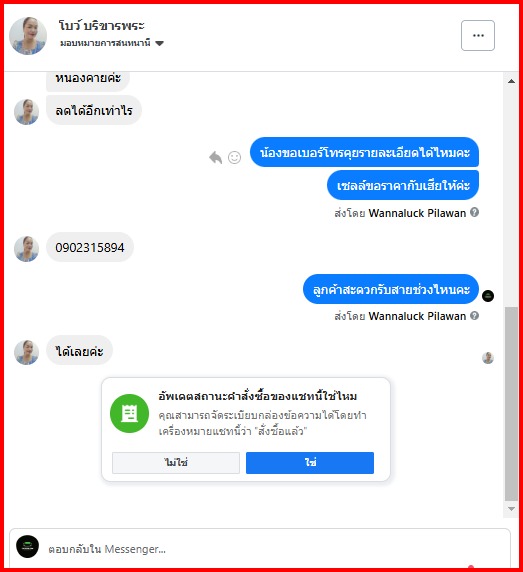Click the scrollbar down arrow
Viewport: 523px width, 572px height.
tap(511, 509)
